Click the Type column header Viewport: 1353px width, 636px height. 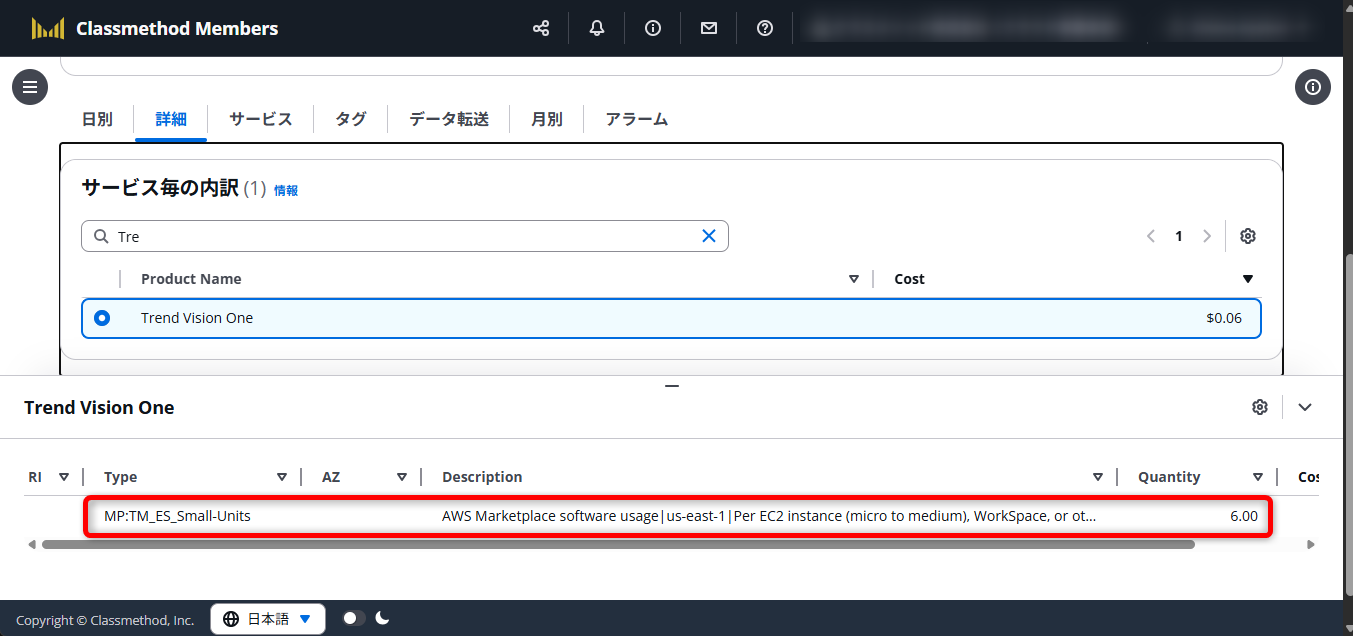point(121,477)
